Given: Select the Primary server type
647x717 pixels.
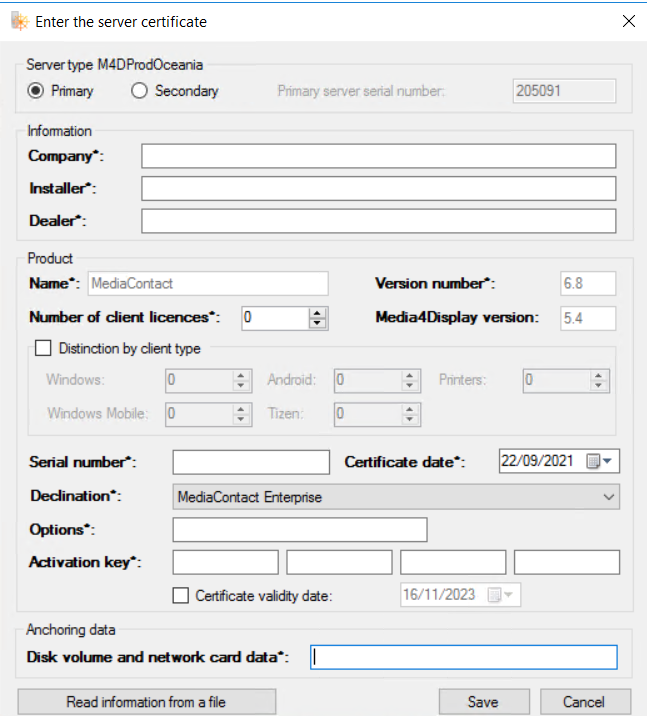Looking at the screenshot, I should (x=37, y=91).
